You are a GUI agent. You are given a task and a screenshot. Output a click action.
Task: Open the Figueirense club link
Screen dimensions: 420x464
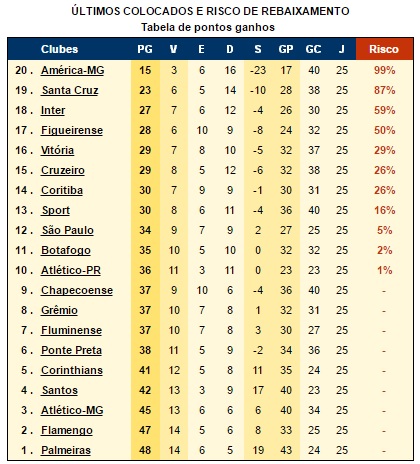[x=72, y=130]
